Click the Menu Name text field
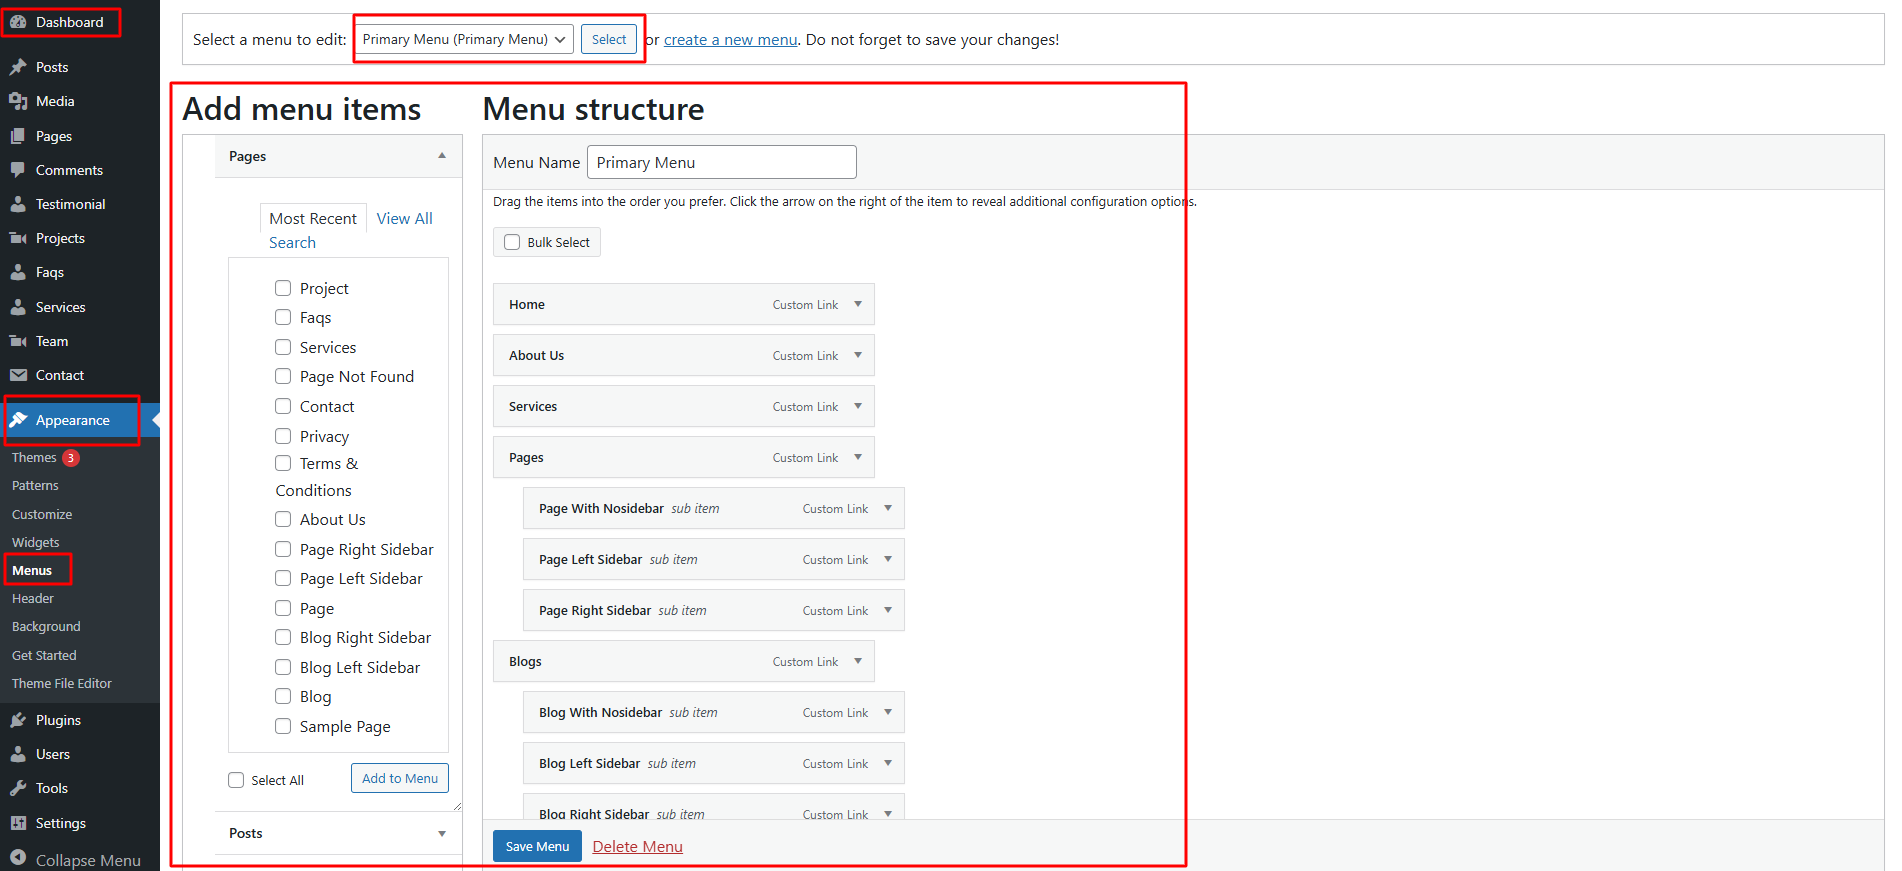The height and width of the screenshot is (871, 1902). [721, 162]
